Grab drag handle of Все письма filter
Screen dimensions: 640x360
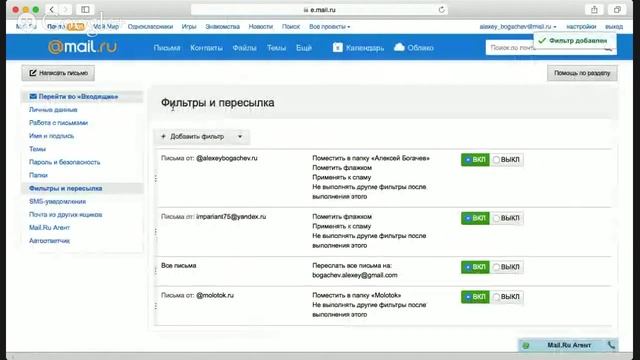pos(156,271)
